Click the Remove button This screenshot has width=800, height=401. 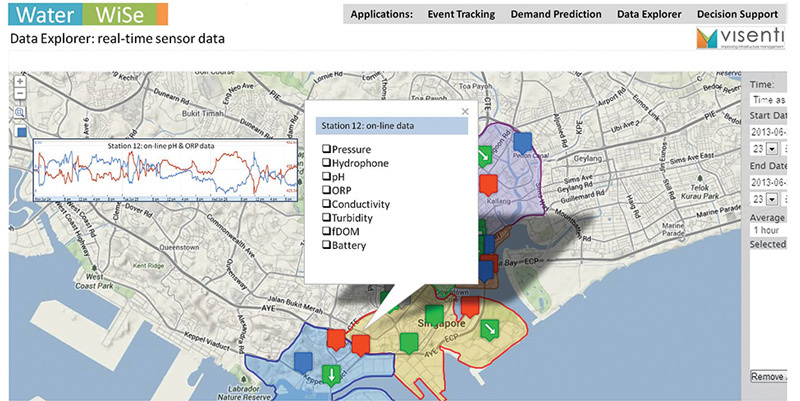[x=768, y=376]
